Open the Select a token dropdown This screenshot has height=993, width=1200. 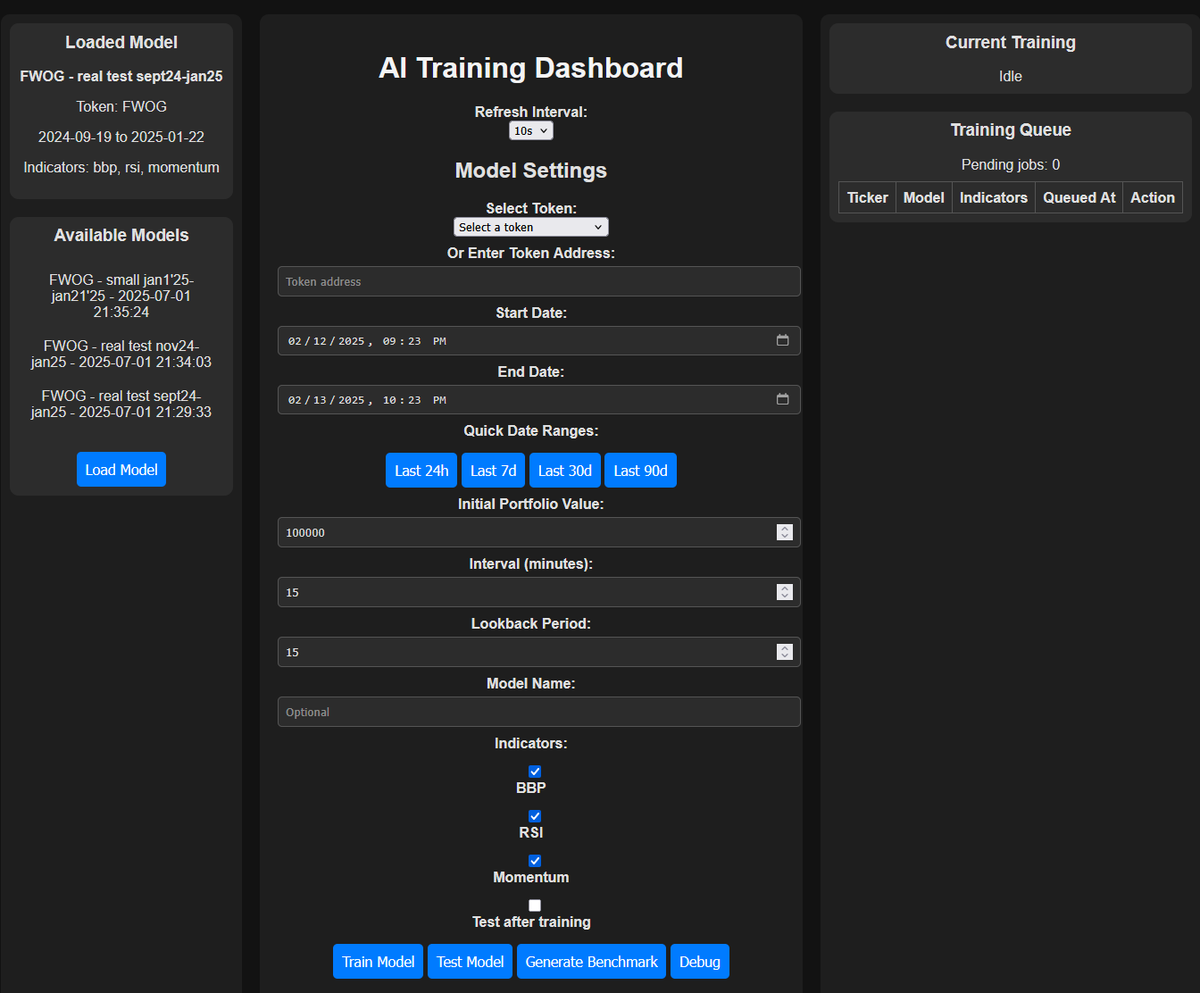pyautogui.click(x=531, y=227)
